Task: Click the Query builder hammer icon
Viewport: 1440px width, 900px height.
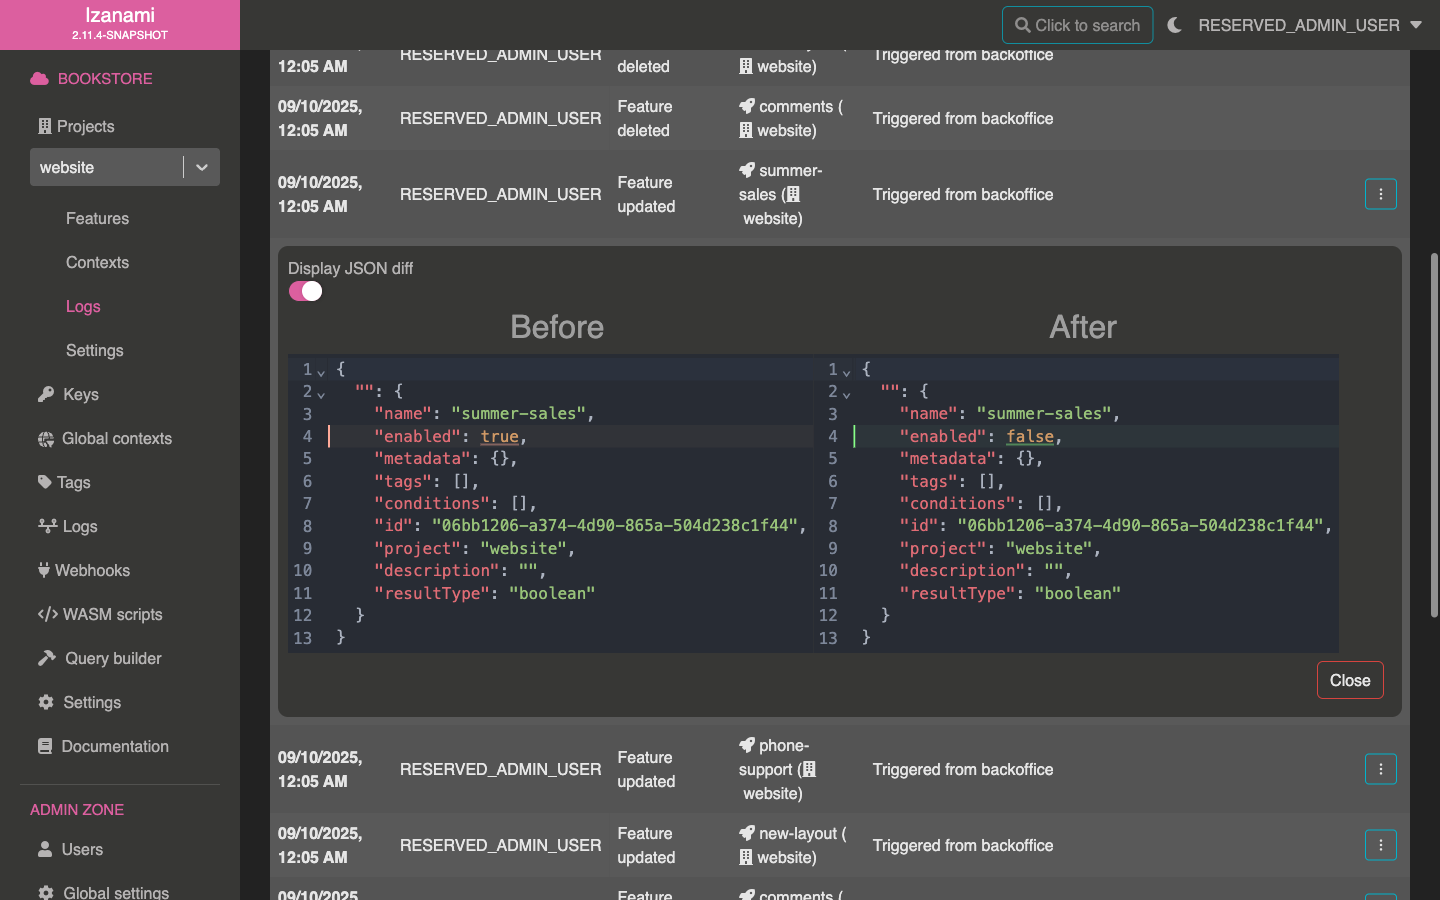Action: 47,658
